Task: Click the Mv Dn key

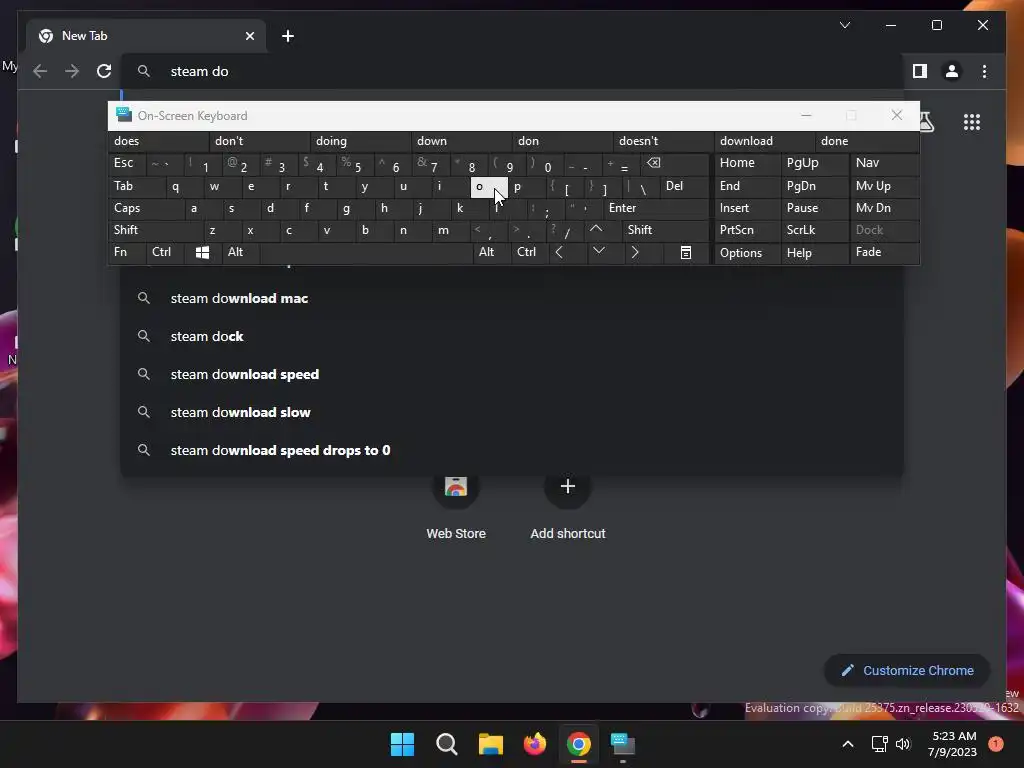Action: point(884,208)
